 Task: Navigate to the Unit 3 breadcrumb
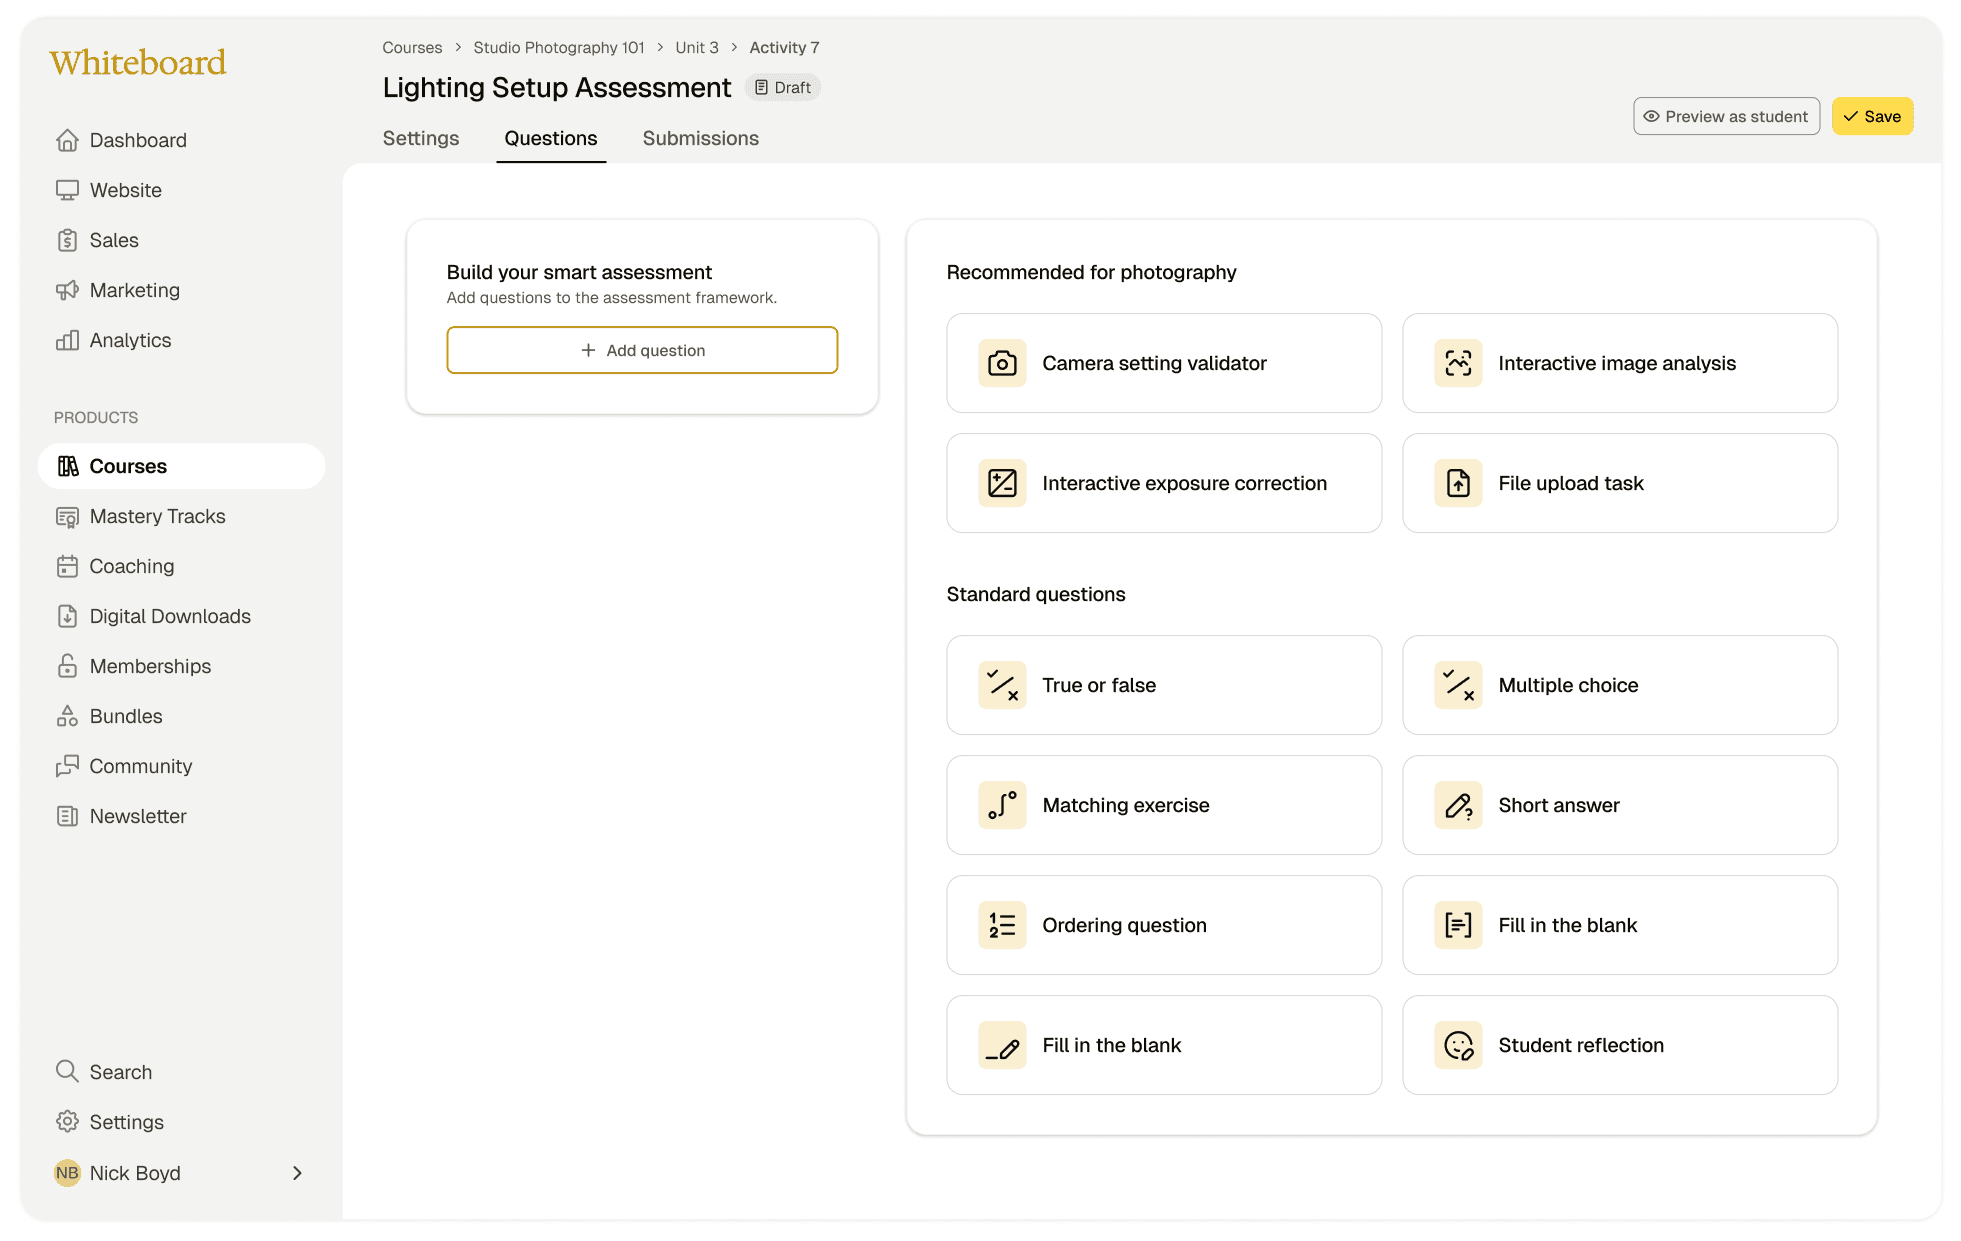tap(696, 48)
